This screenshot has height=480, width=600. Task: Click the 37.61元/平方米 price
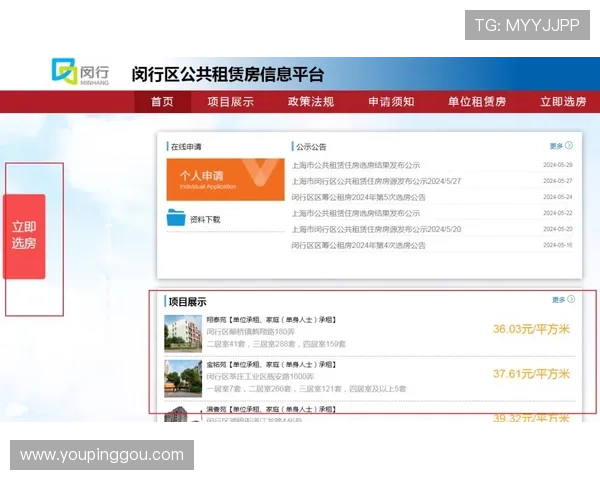pyautogui.click(x=532, y=374)
